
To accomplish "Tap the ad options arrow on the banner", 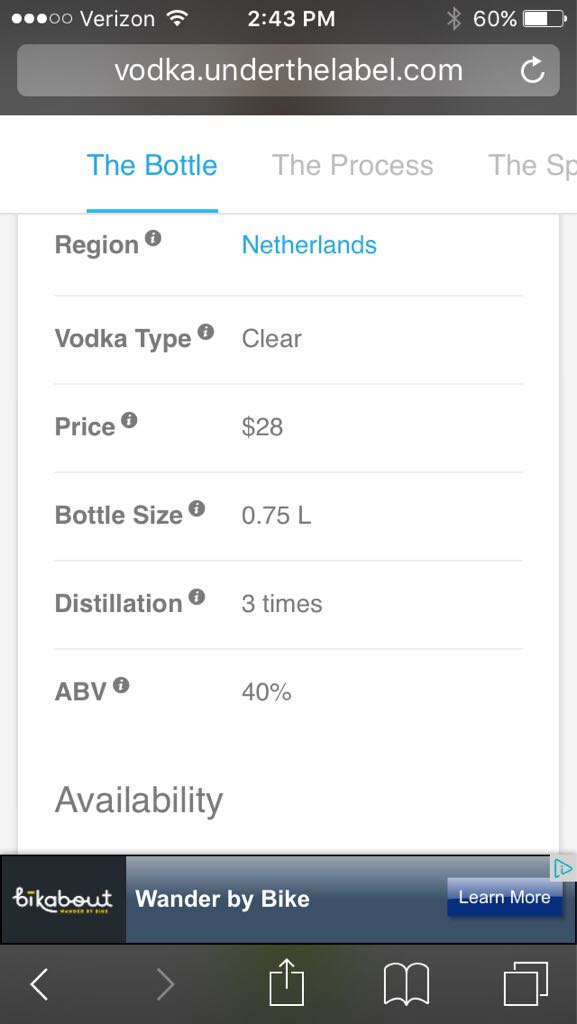I will (x=562, y=870).
